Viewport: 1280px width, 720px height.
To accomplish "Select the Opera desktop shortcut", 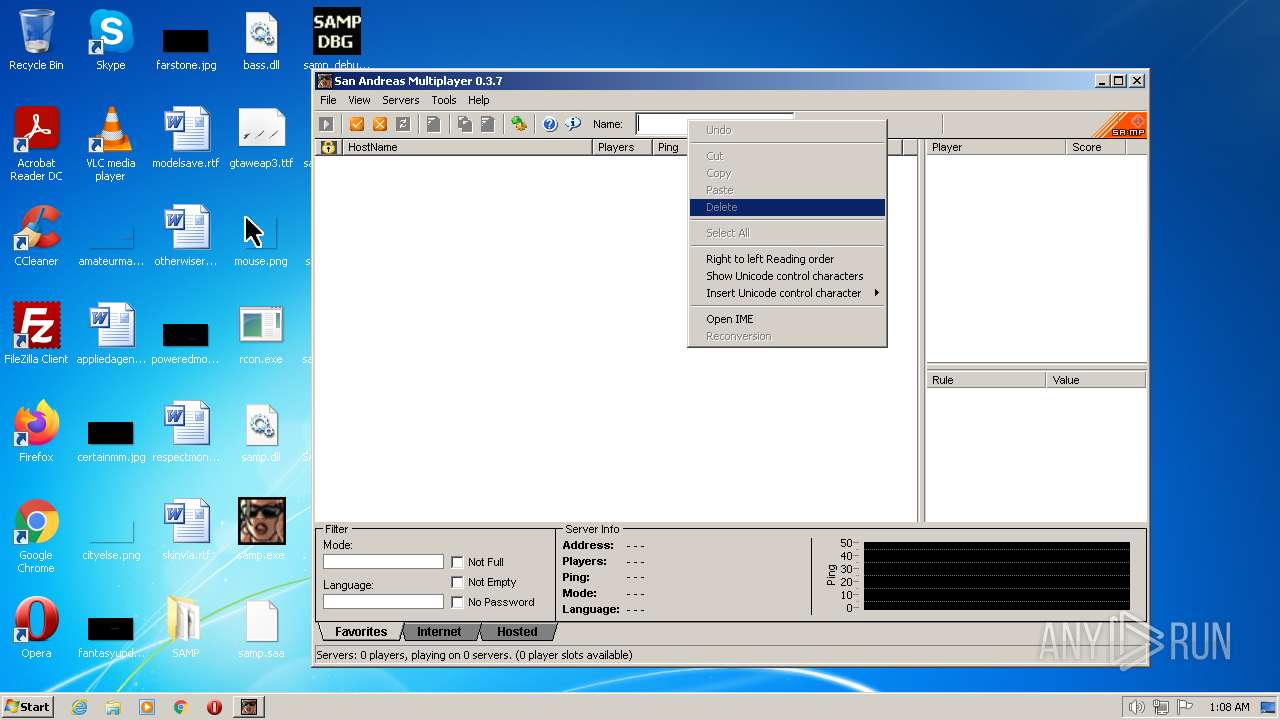I will tap(36, 629).
